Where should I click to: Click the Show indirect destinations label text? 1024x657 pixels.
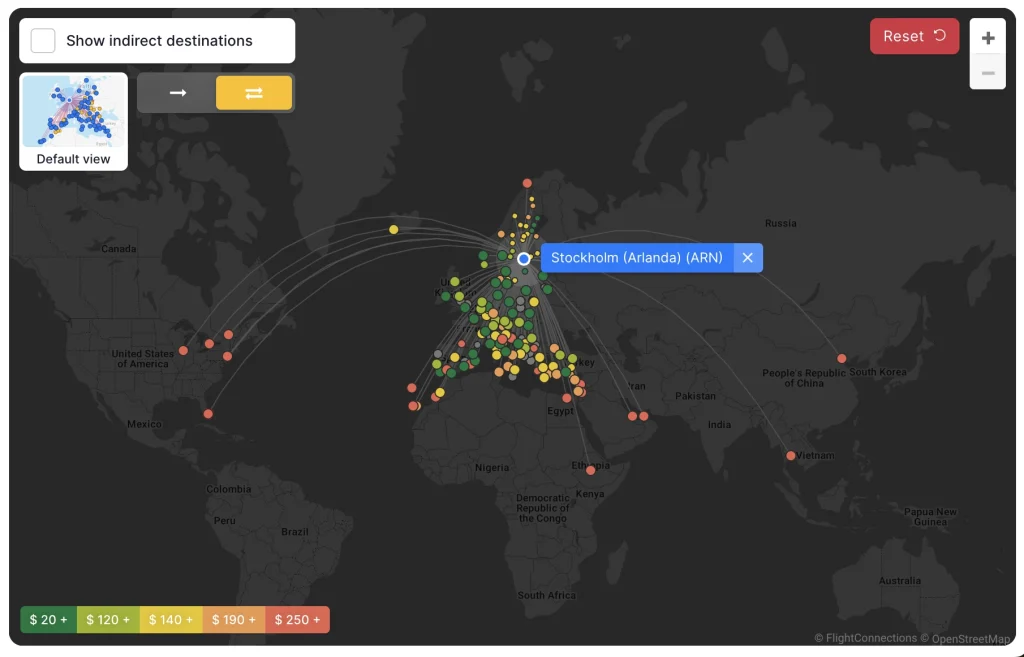tap(159, 40)
